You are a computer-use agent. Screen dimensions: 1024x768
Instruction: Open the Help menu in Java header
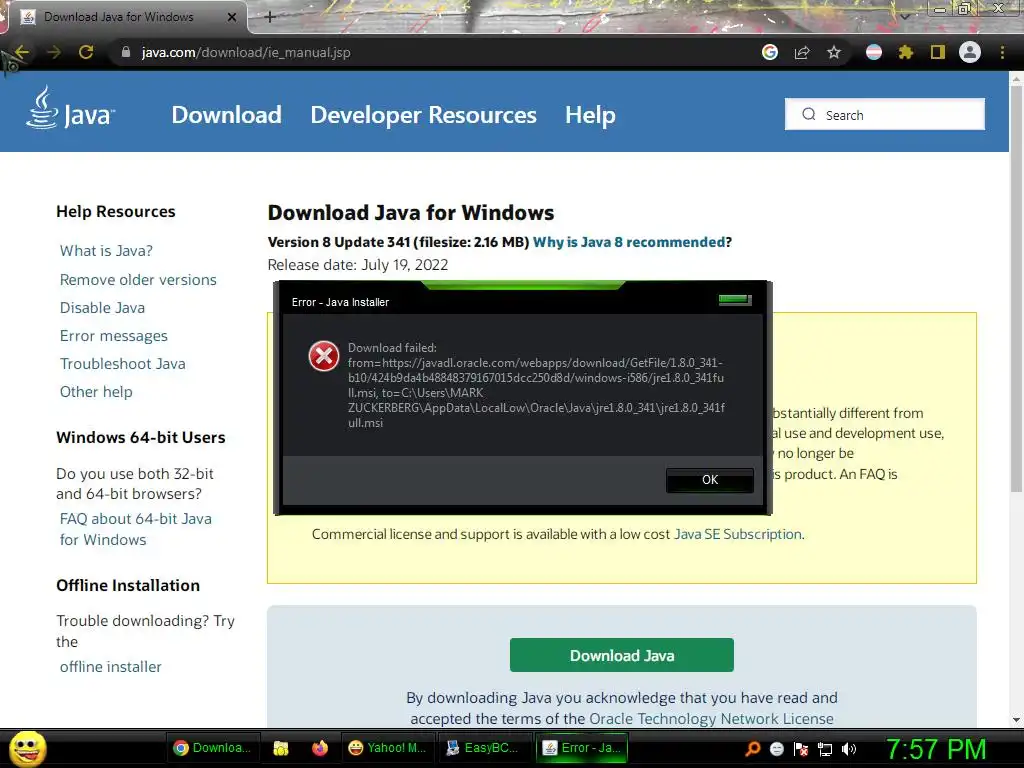pyautogui.click(x=590, y=115)
